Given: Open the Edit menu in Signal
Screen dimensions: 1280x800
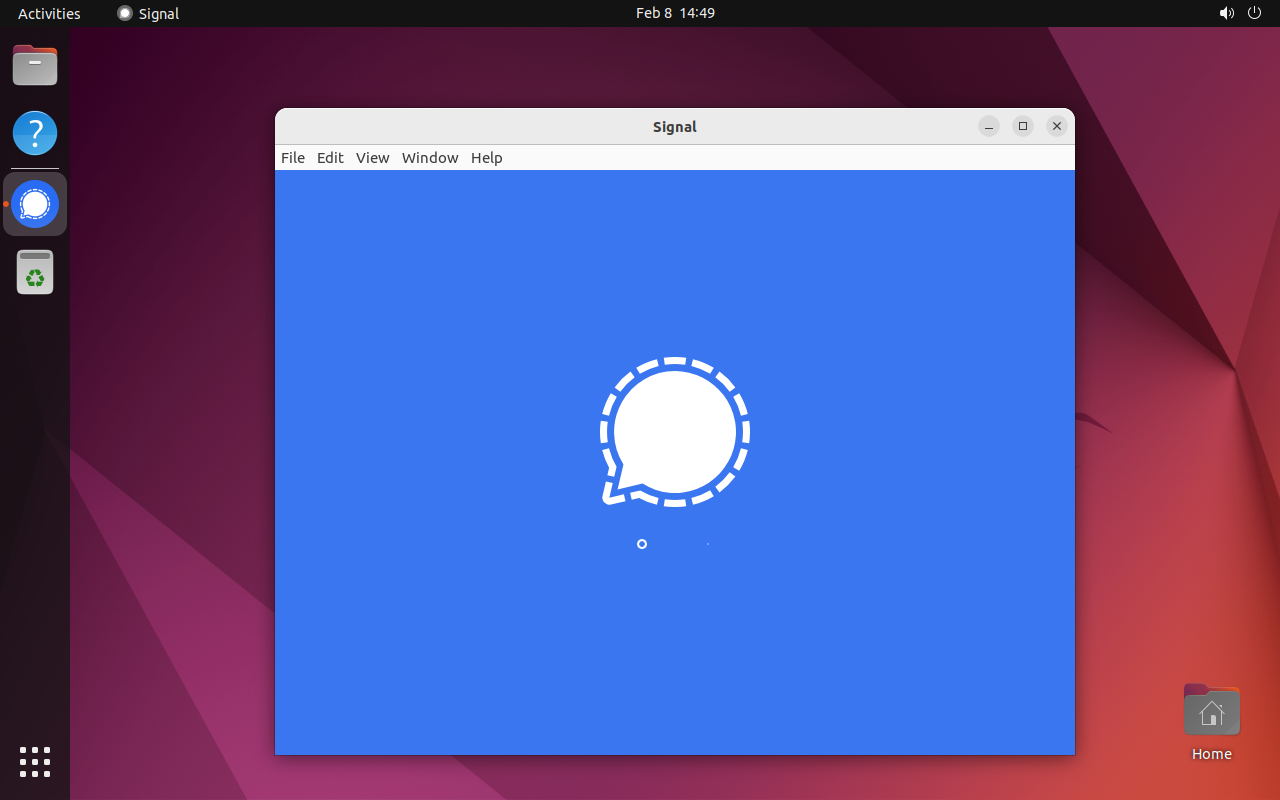Looking at the screenshot, I should point(330,158).
